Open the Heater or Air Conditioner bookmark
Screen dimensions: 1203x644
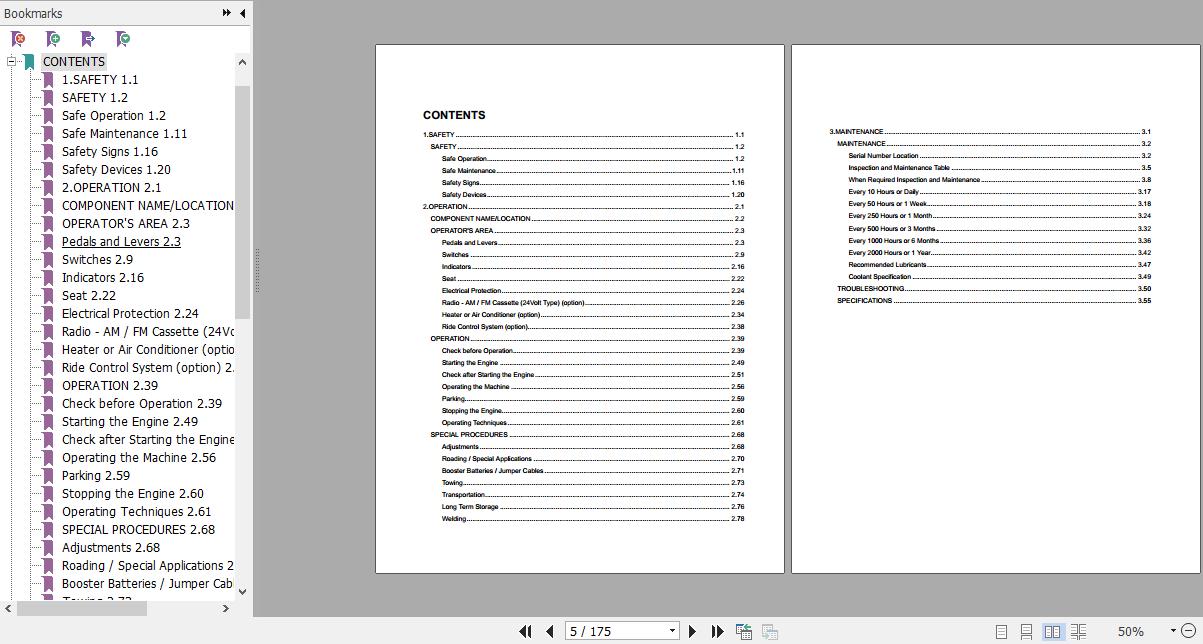pyautogui.click(x=147, y=350)
